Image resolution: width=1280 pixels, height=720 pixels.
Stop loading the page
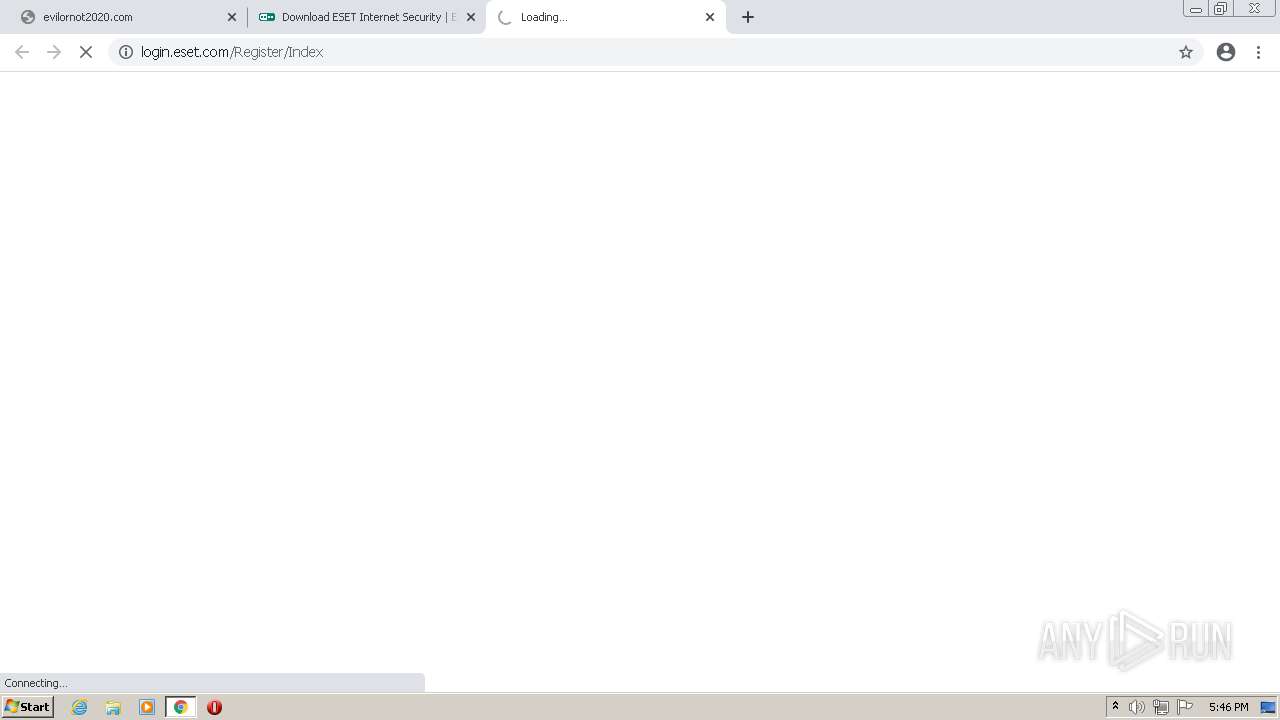[86, 52]
